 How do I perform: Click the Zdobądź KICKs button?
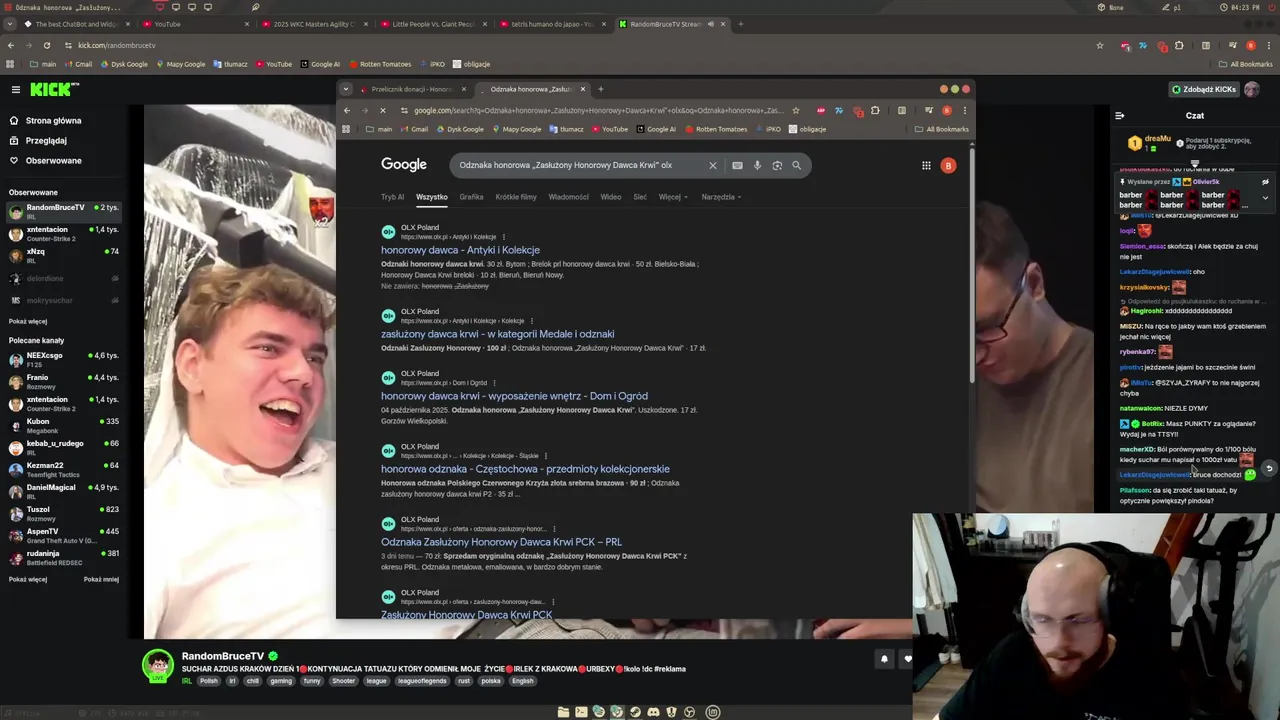click(x=1204, y=89)
